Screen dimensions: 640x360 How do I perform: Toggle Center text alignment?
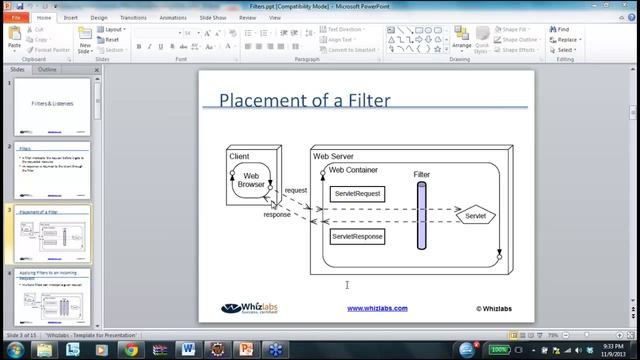tap(259, 47)
